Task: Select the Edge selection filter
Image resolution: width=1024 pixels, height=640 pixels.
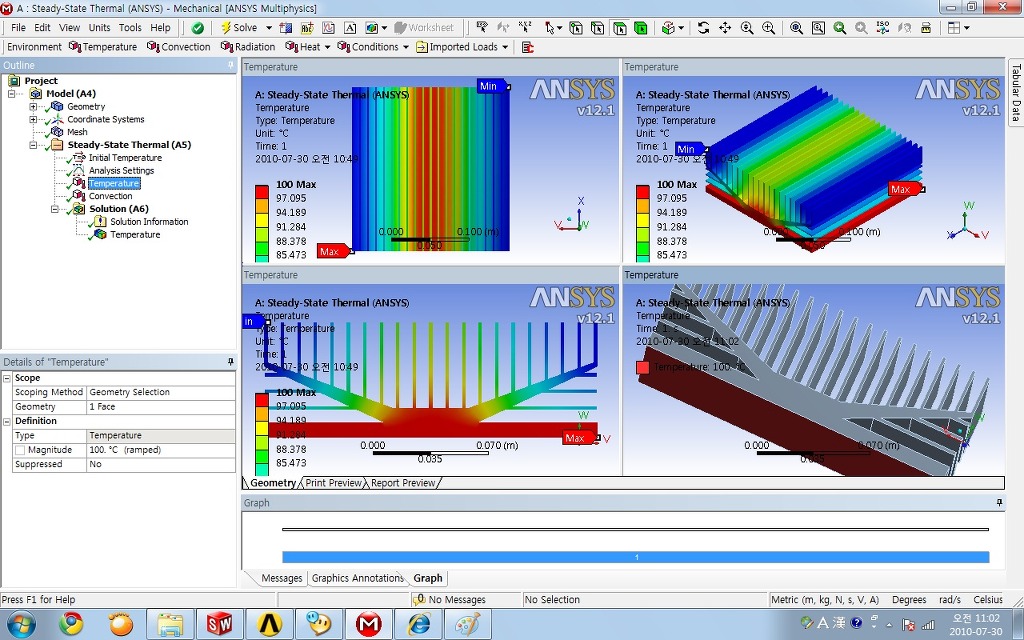Action: coord(597,27)
